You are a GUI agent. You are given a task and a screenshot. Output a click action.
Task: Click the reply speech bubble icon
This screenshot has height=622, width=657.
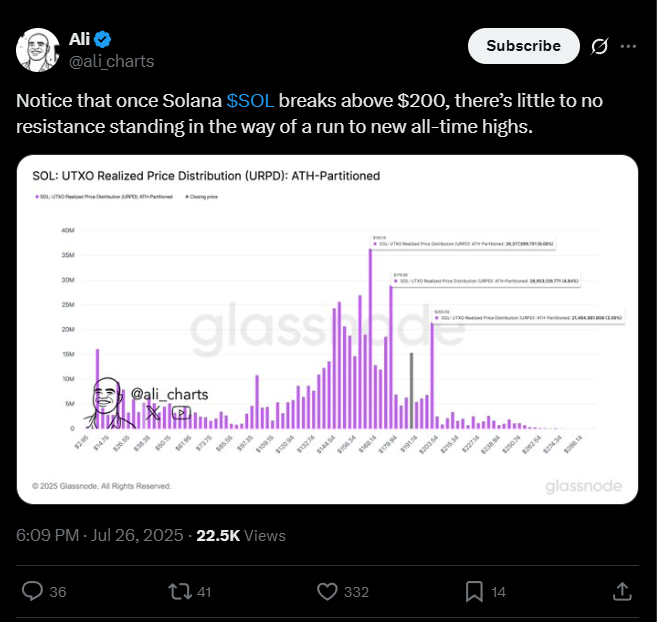32,591
